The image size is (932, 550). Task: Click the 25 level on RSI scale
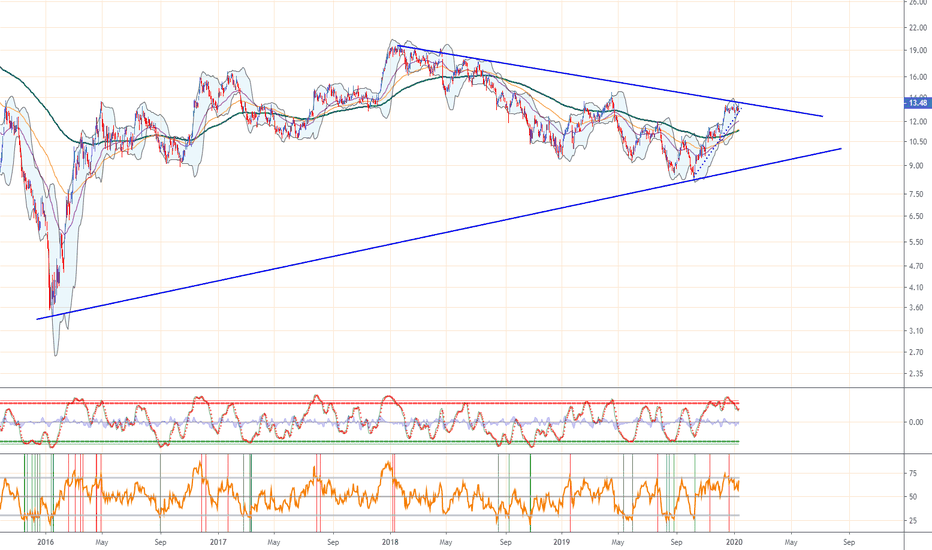tap(912, 520)
